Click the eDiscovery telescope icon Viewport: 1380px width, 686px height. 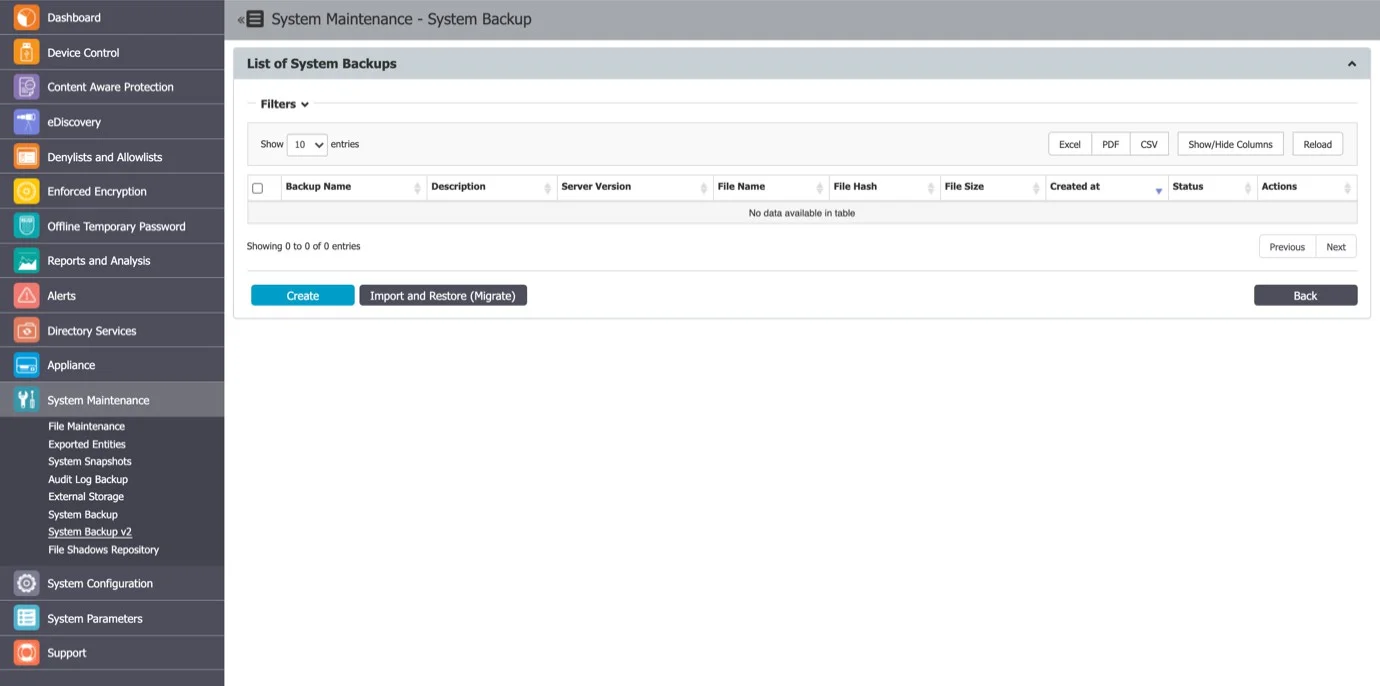pos(27,122)
